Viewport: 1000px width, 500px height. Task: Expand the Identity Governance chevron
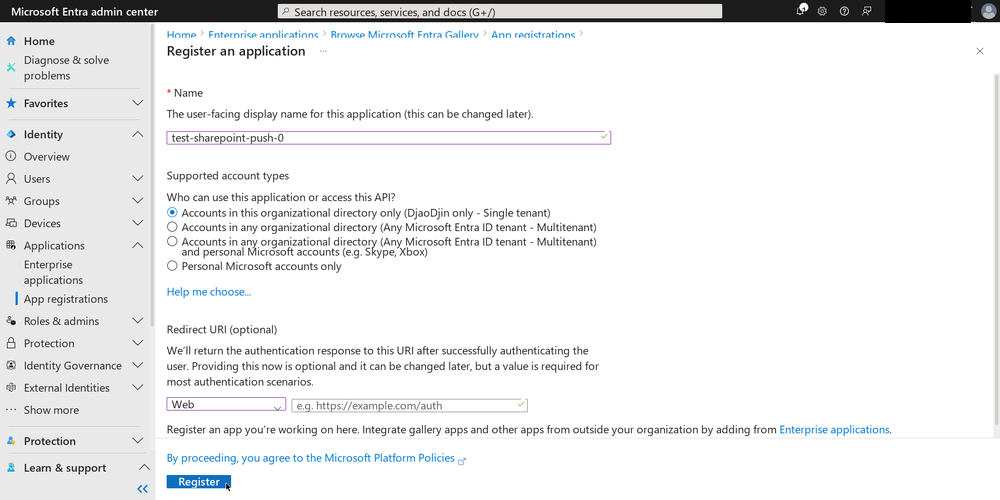[138, 365]
